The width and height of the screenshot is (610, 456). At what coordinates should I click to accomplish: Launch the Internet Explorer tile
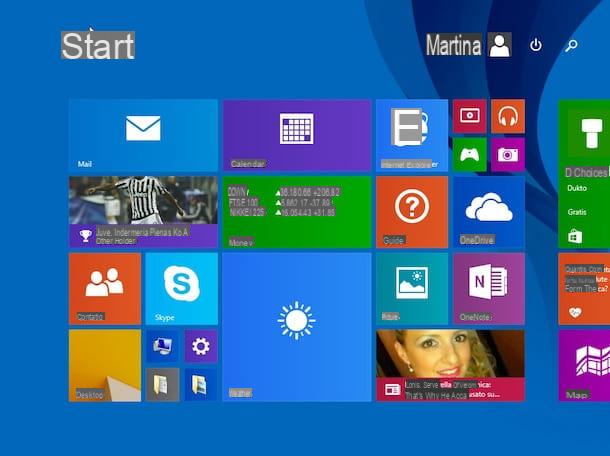[412, 135]
